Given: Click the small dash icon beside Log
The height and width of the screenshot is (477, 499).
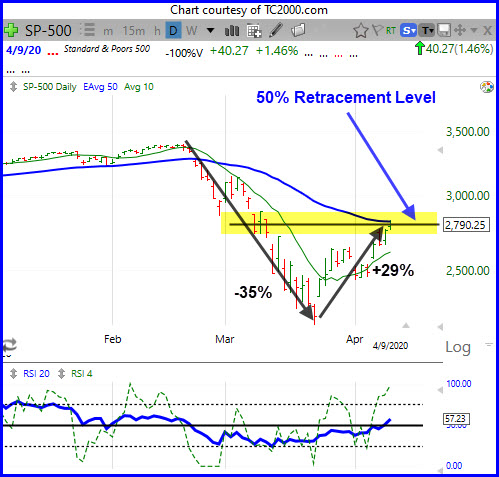Looking at the screenshot, I should [489, 344].
